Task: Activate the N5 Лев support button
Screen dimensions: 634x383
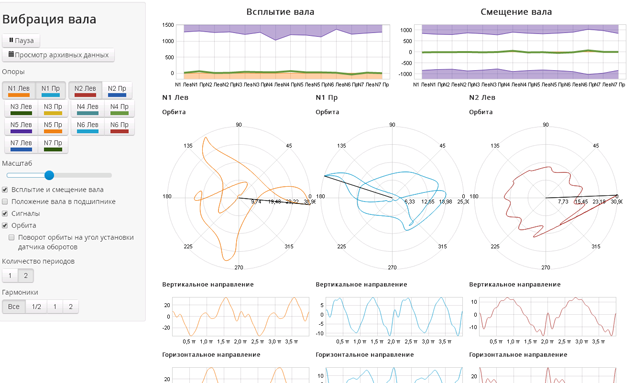Action: [21, 127]
